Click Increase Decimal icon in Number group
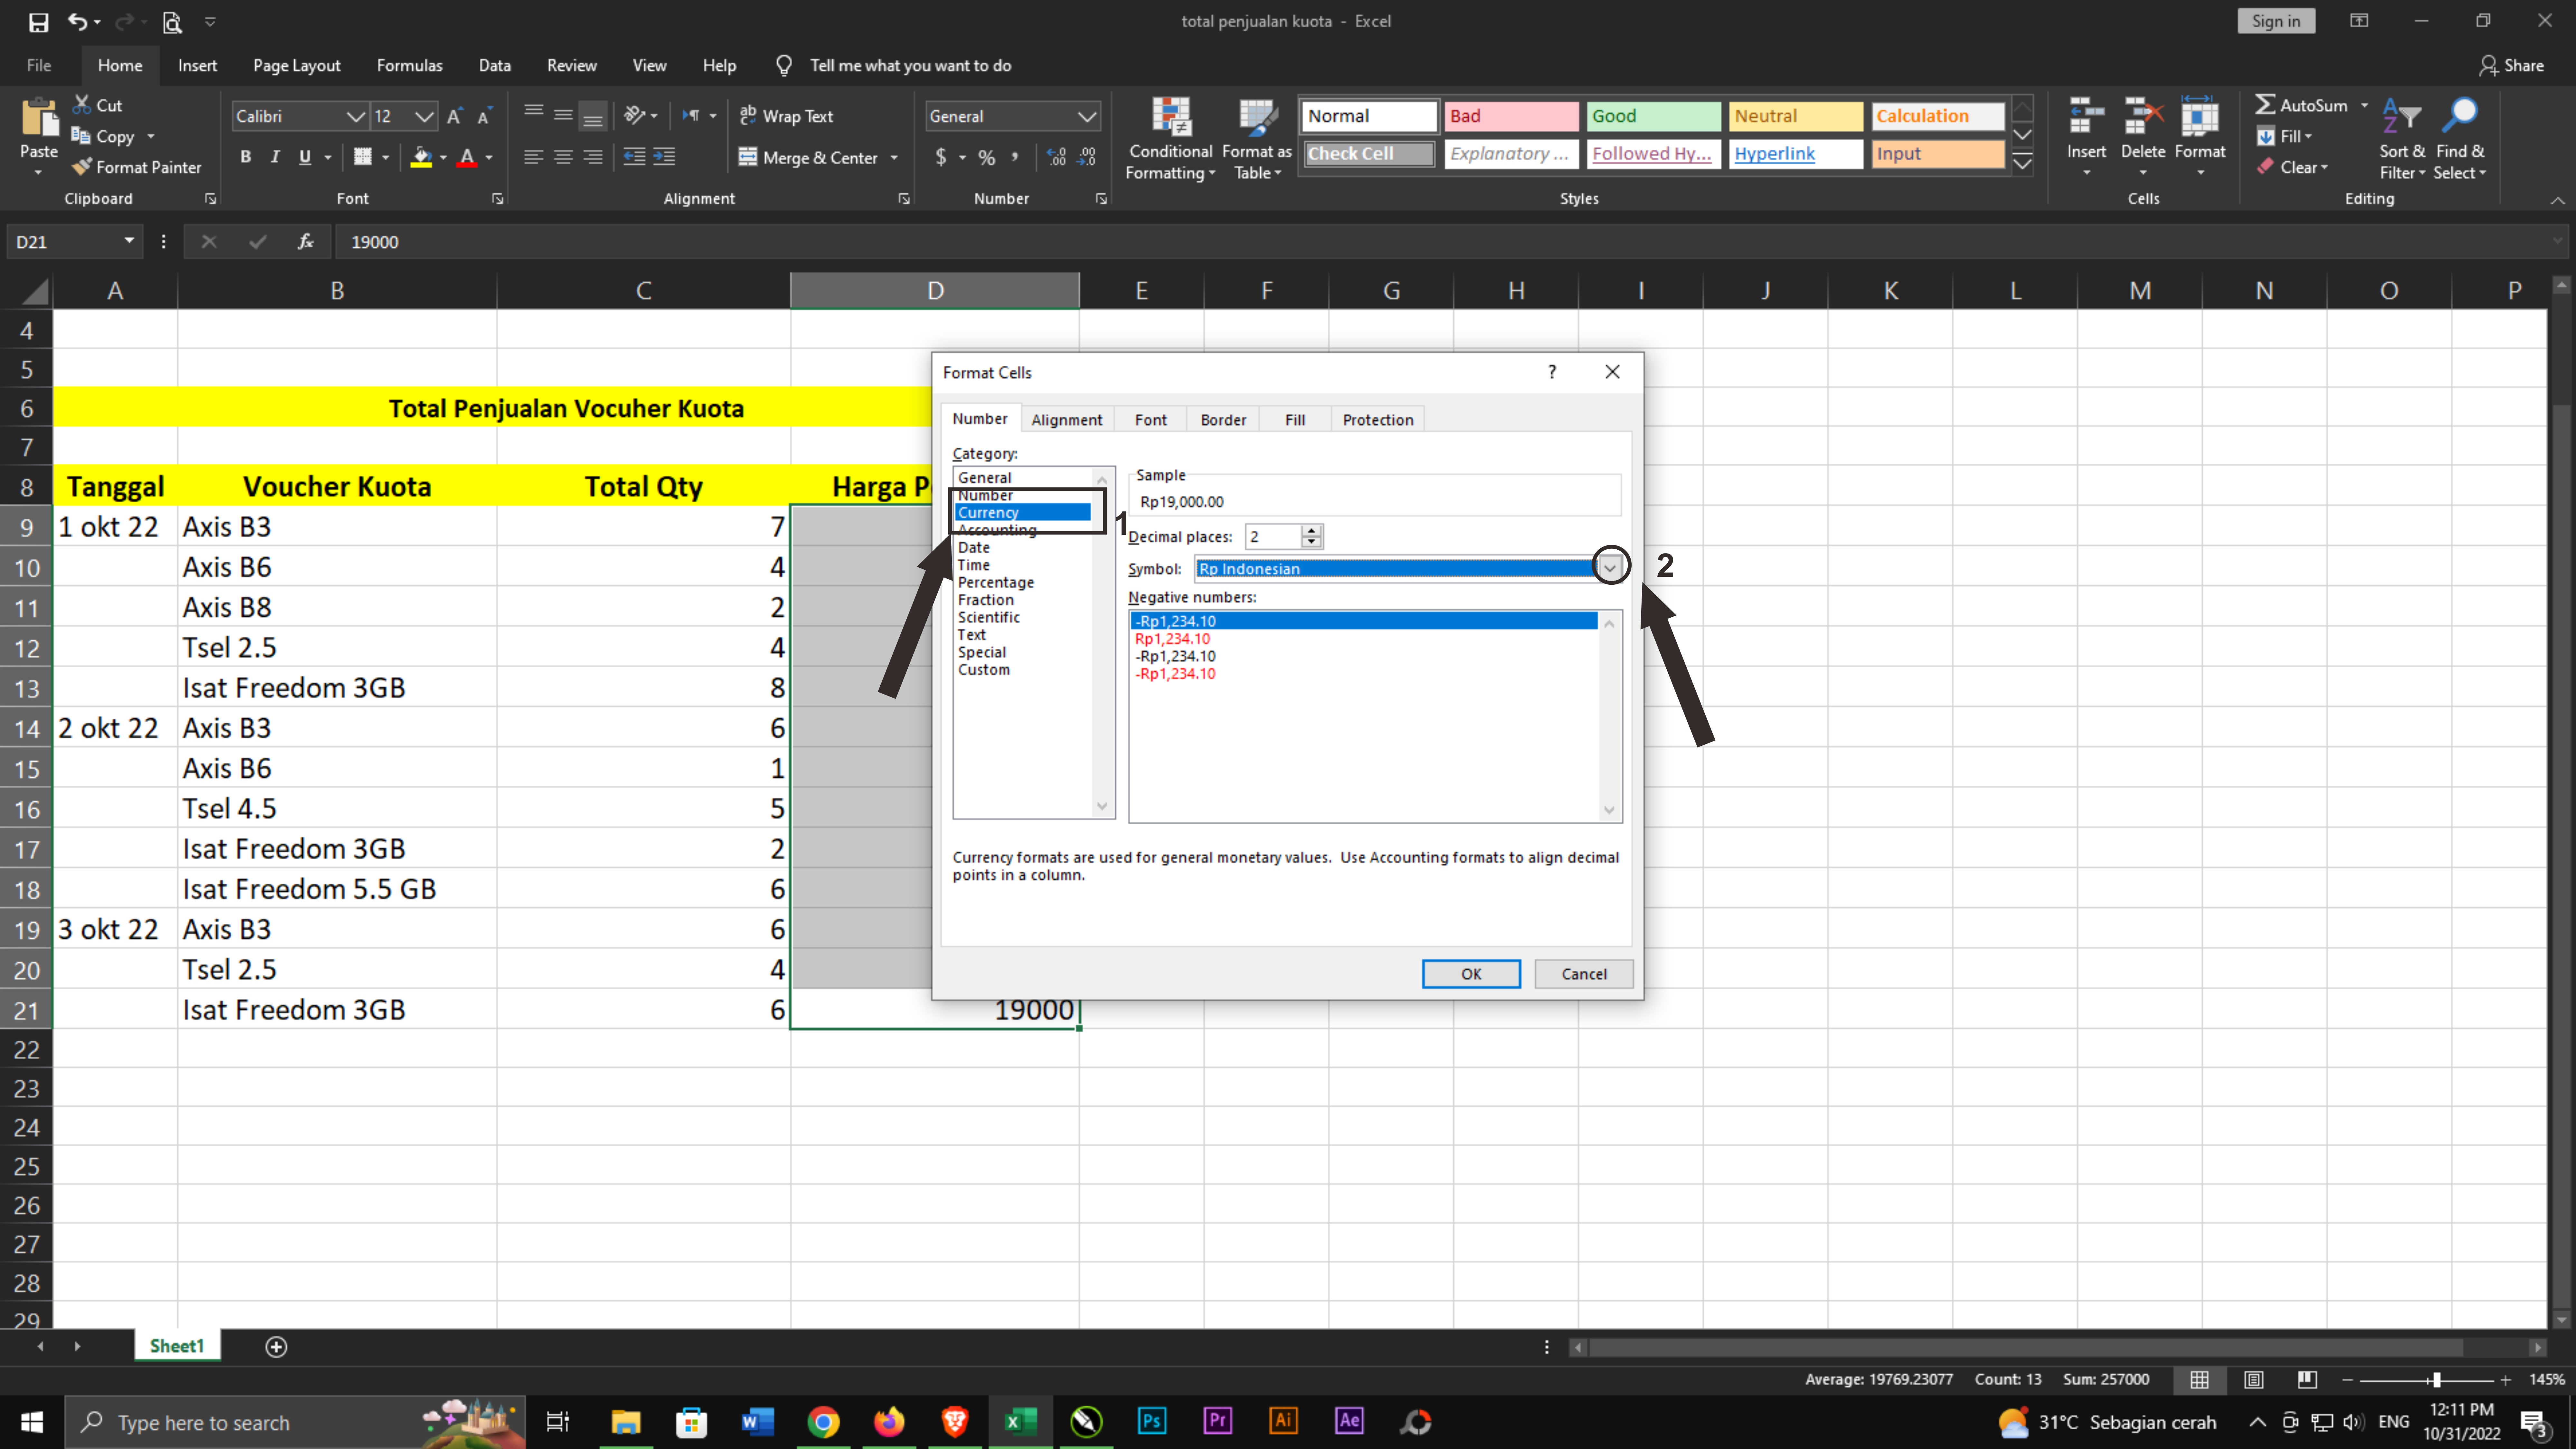Image resolution: width=2576 pixels, height=1449 pixels. pyautogui.click(x=1056, y=157)
